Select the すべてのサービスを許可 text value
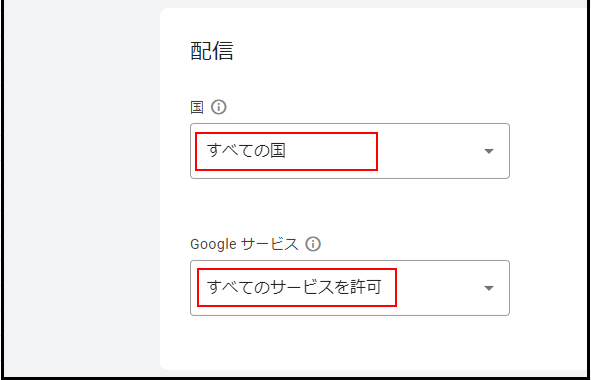591x380 pixels. click(x=294, y=288)
